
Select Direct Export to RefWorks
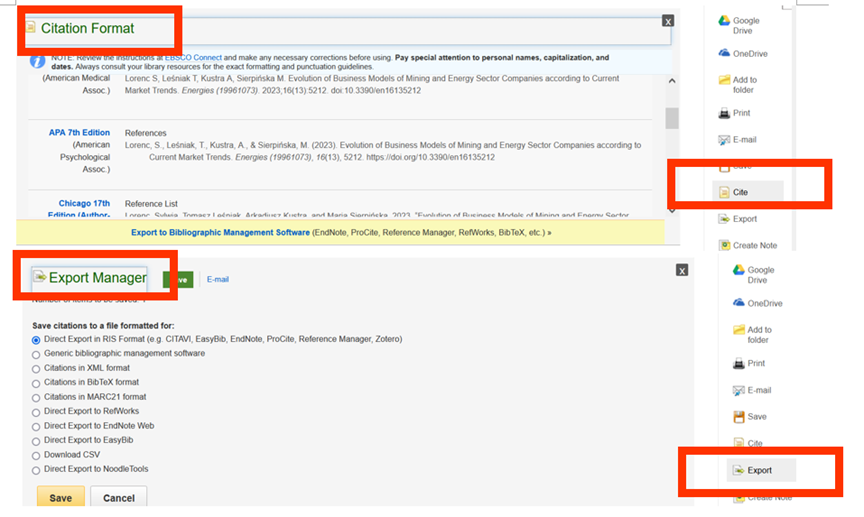click(36, 412)
